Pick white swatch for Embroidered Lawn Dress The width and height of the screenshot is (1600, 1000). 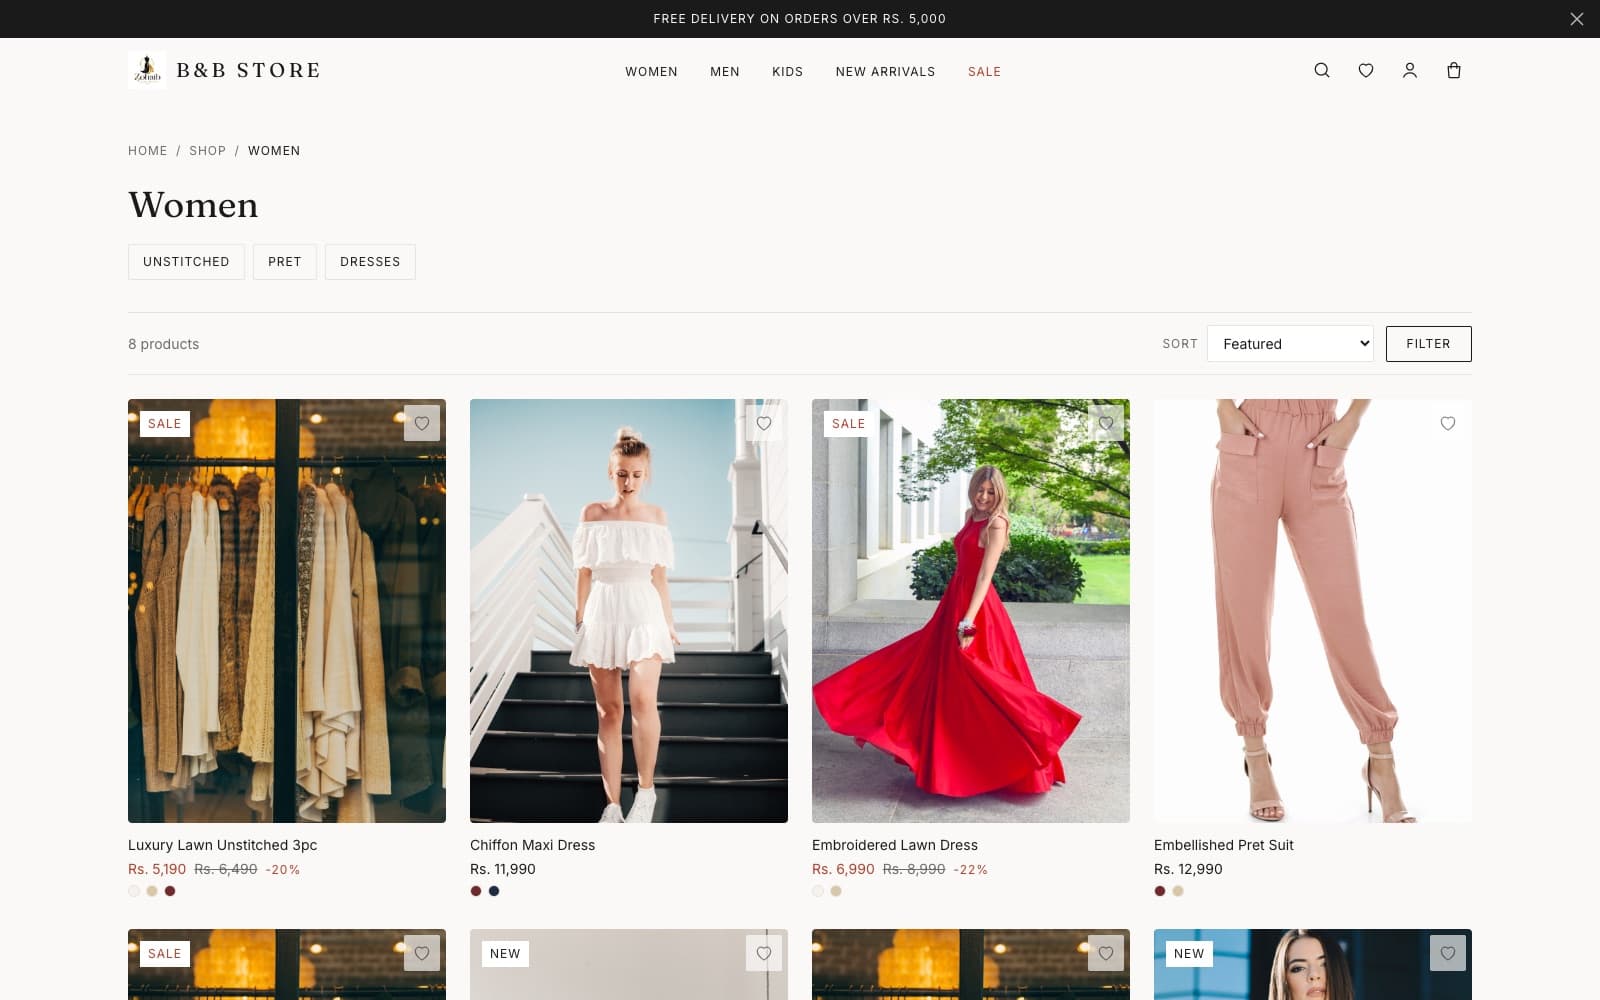pos(818,891)
